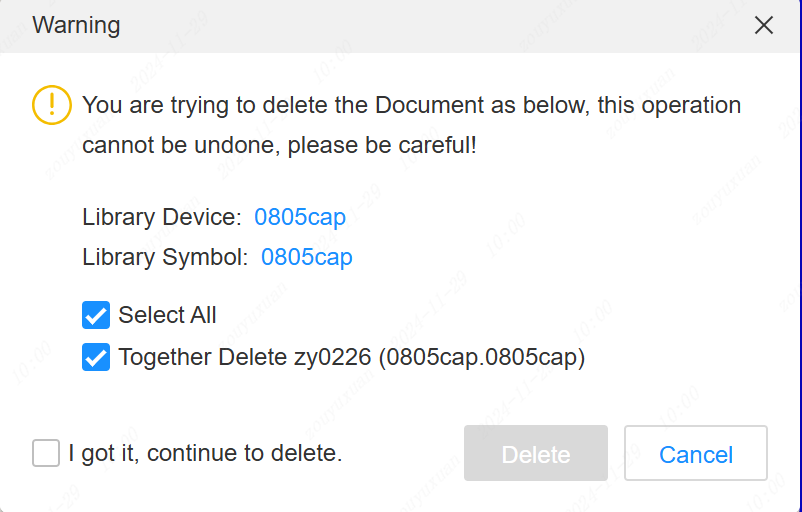The height and width of the screenshot is (512, 802).
Task: Click the "Library Symbol:" label
Action: pos(165,257)
